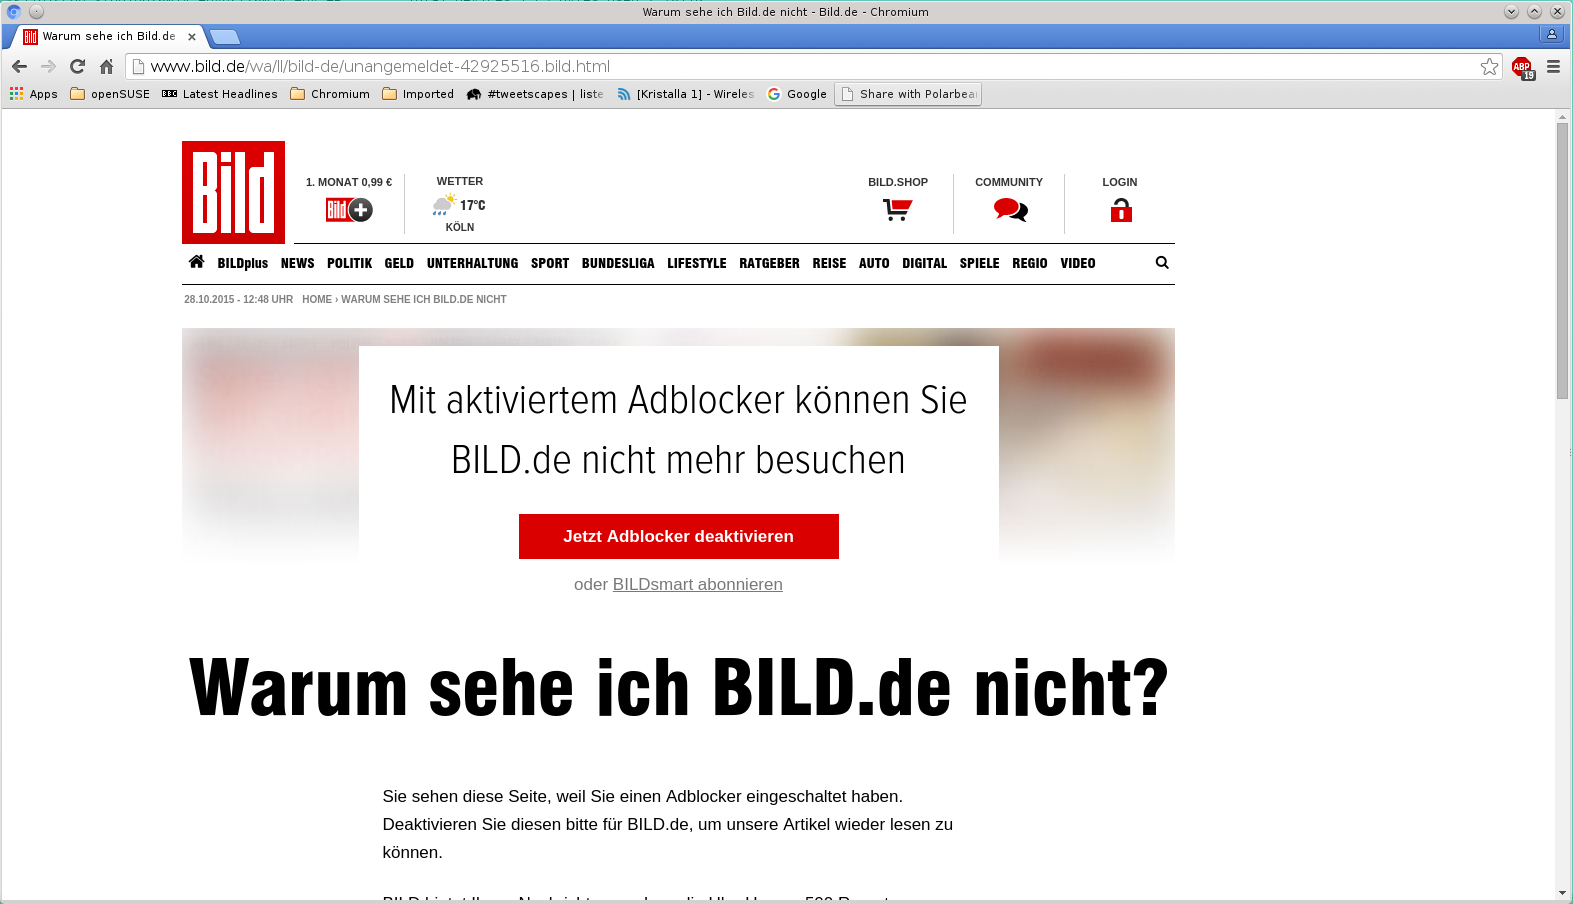Close the Bild.de browser tab
Screen dimensions: 1573x904
click(x=192, y=36)
